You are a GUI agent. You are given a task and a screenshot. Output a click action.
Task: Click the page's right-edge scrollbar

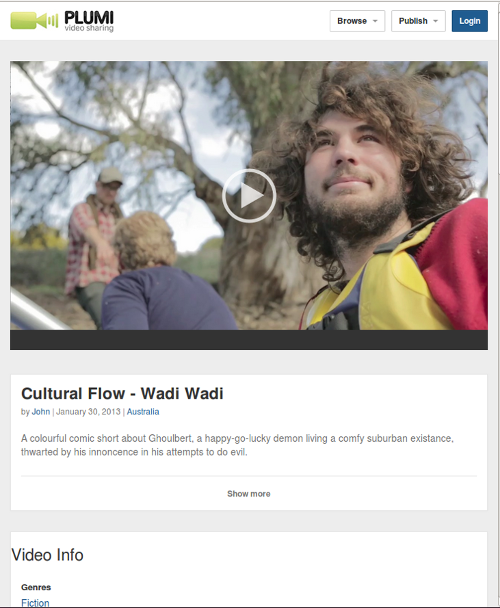pyautogui.click(x=499, y=304)
